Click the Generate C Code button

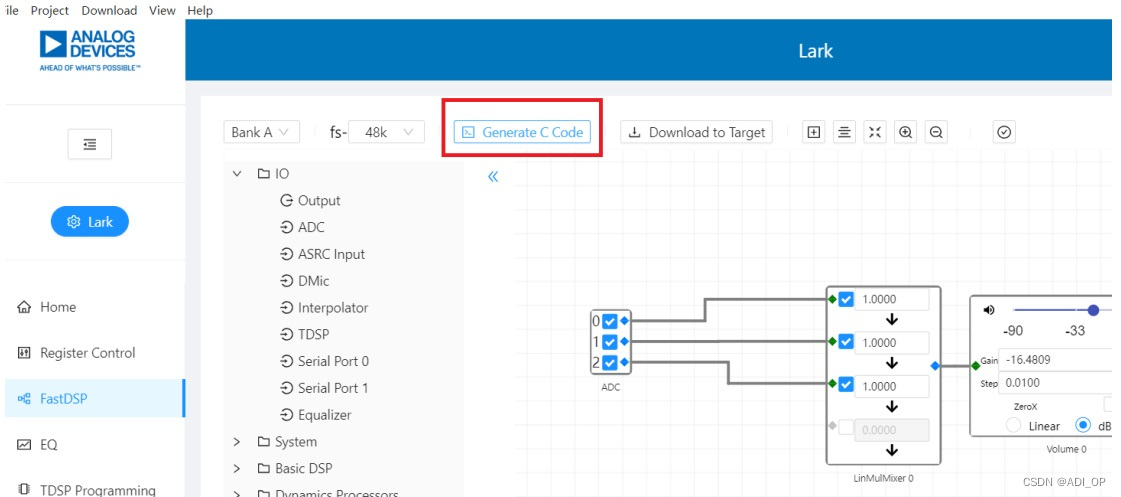pyautogui.click(x=522, y=132)
